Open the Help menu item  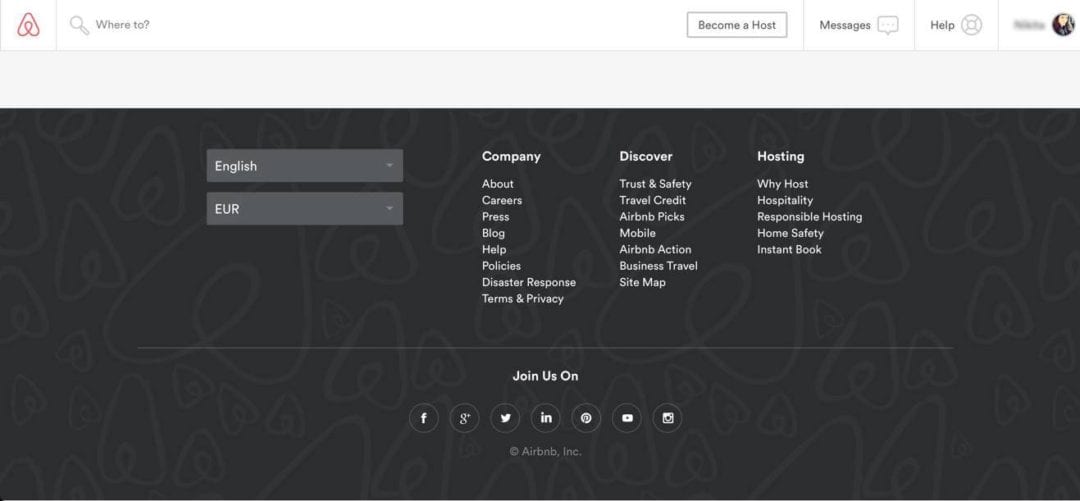956,25
